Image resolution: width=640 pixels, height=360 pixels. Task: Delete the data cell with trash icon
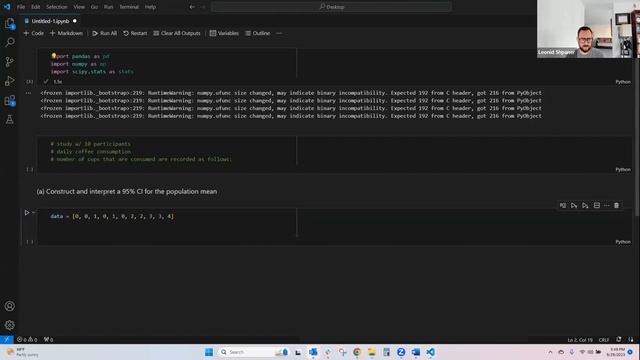tap(616, 205)
